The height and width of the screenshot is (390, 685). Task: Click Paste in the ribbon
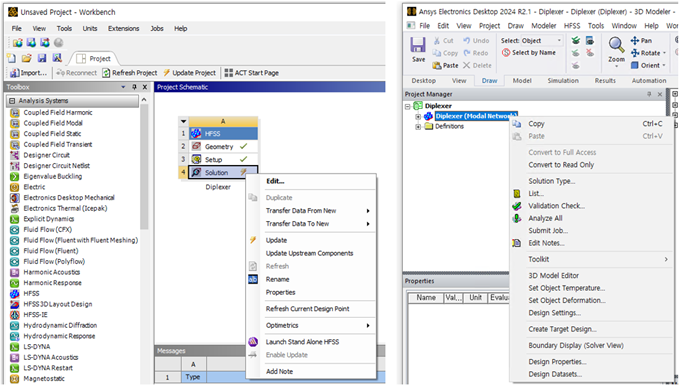(445, 66)
